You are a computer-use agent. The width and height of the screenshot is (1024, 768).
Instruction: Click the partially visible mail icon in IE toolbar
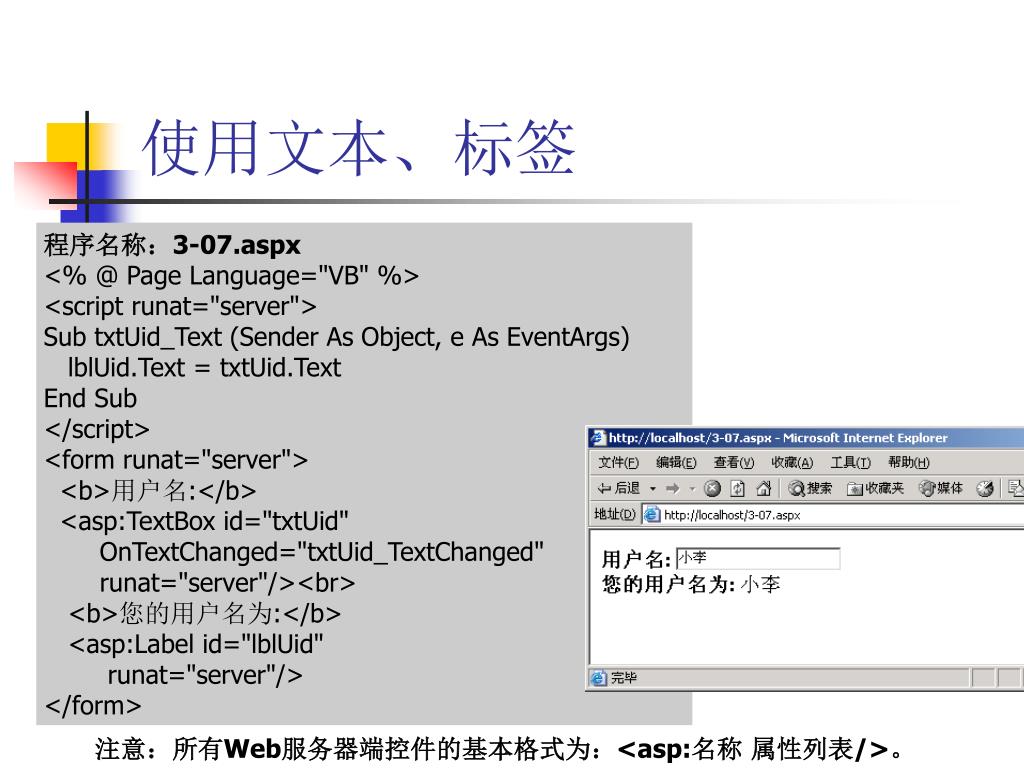[1016, 488]
